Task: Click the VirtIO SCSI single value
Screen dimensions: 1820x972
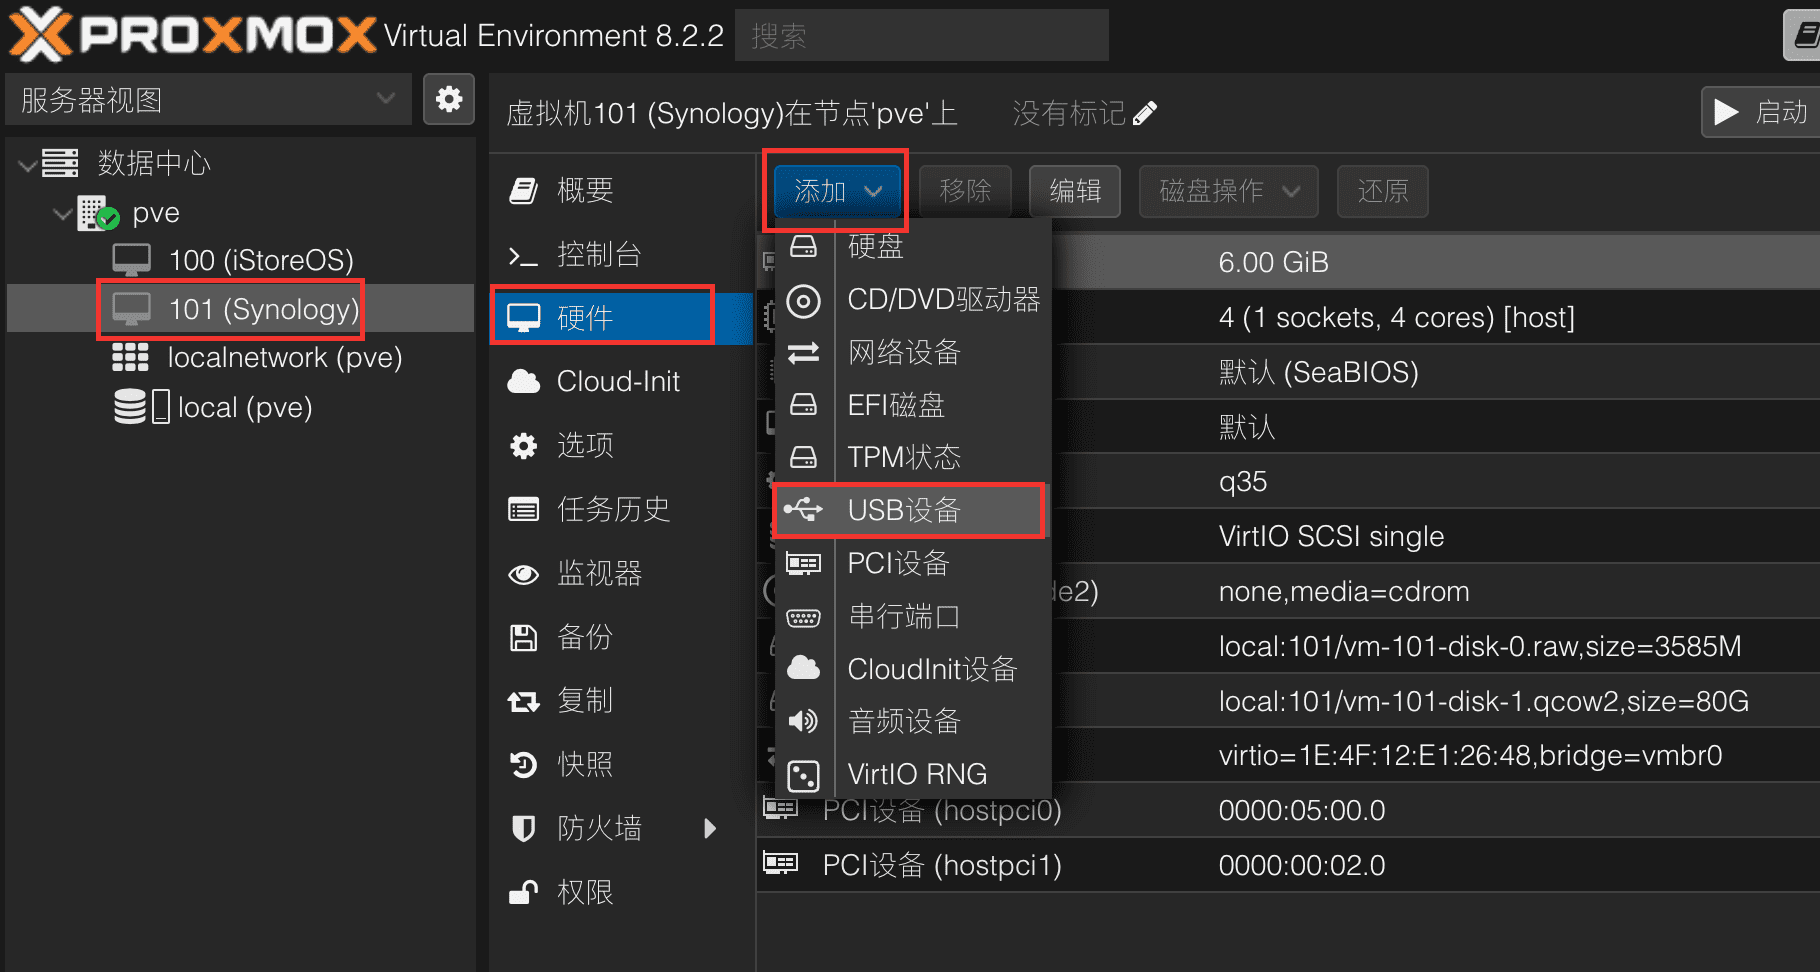Action: tap(1331, 536)
